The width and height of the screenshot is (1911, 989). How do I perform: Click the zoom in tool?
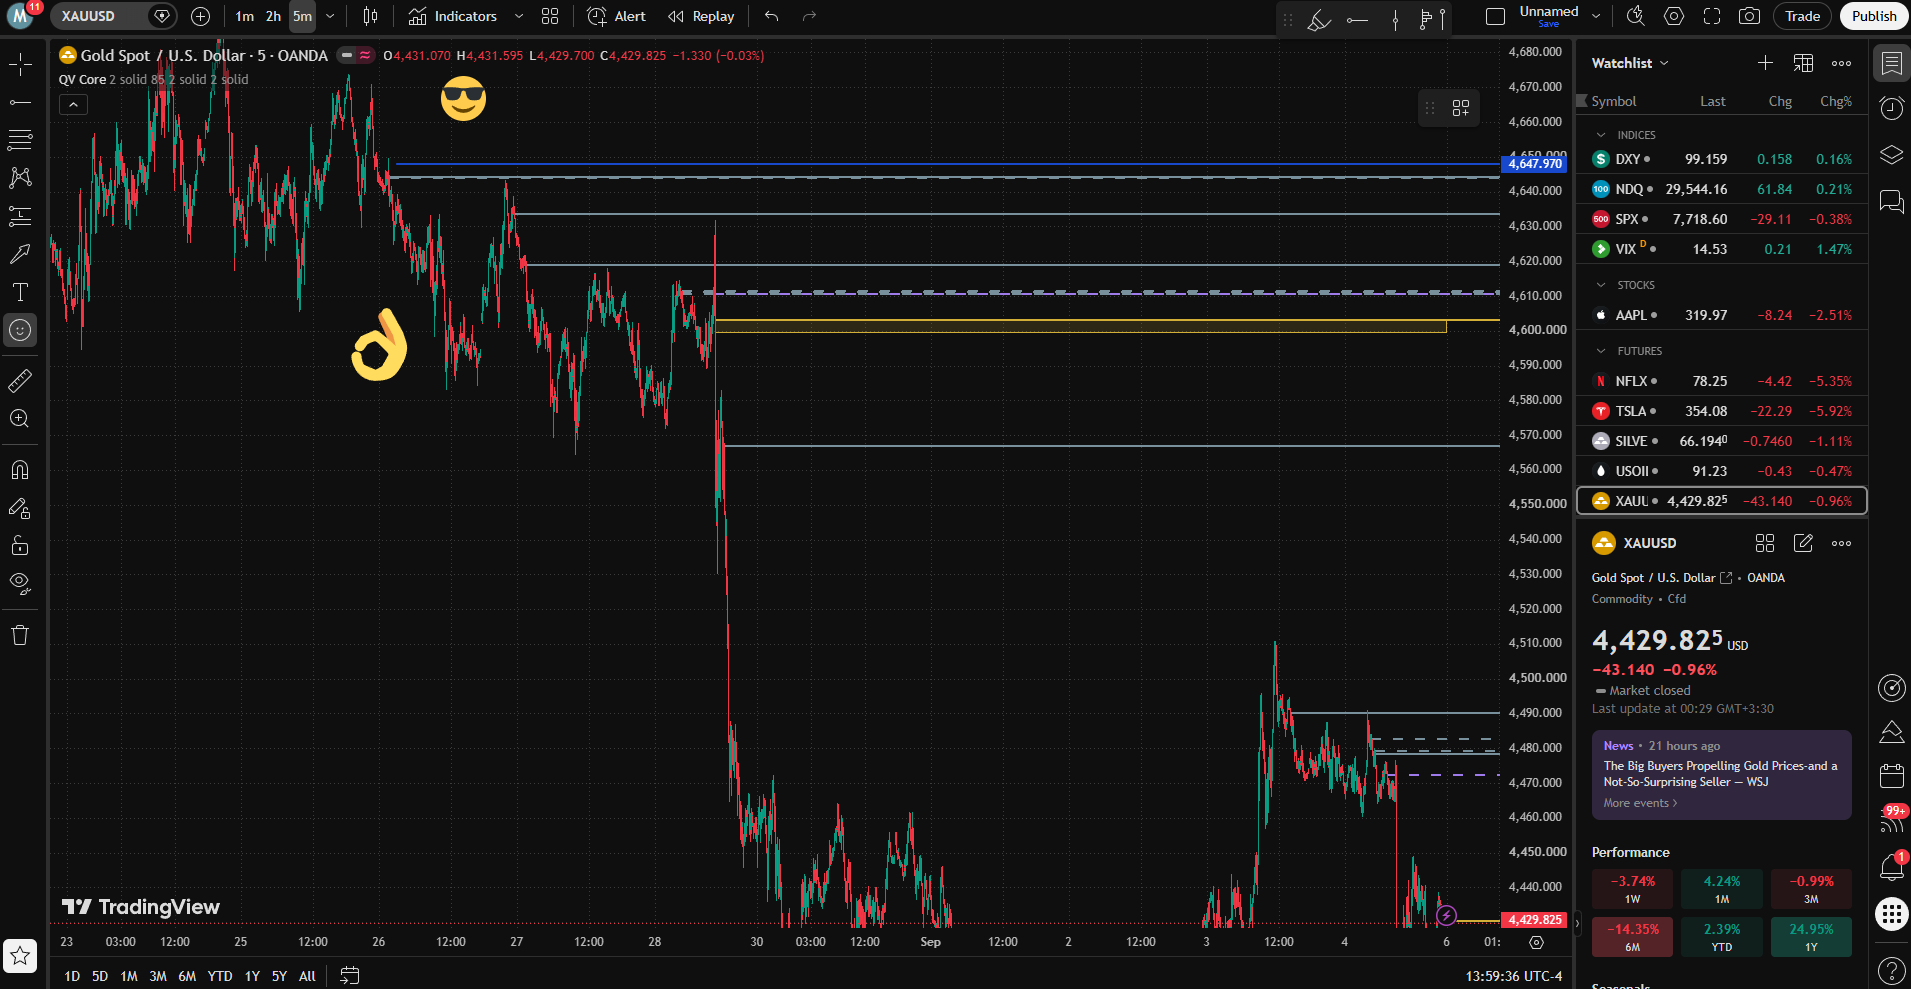(20, 419)
